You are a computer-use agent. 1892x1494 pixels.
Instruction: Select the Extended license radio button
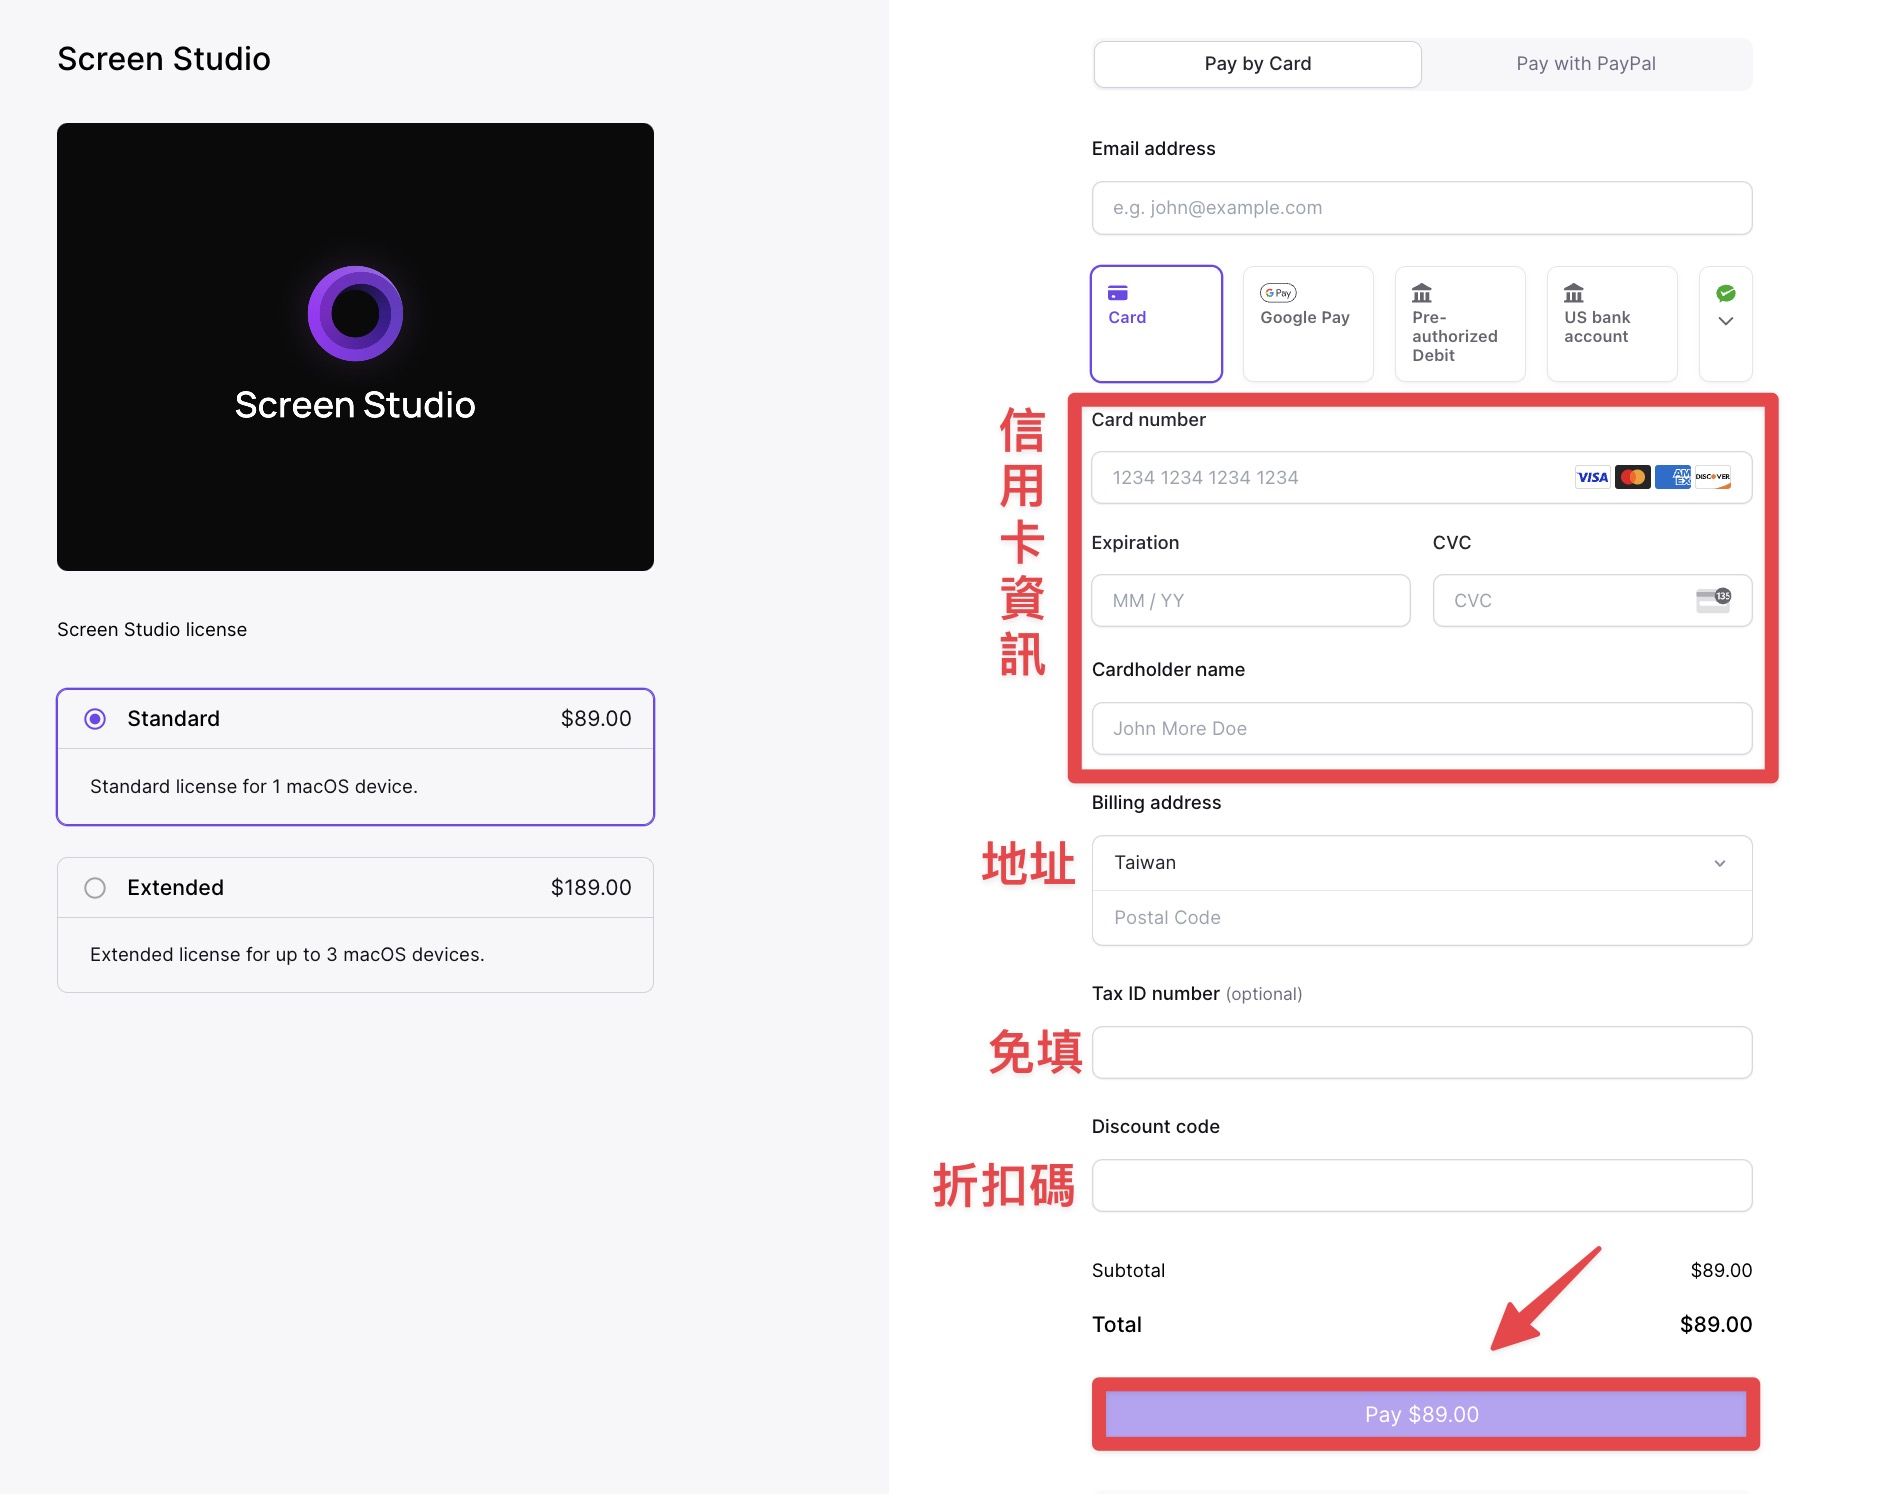[95, 888]
